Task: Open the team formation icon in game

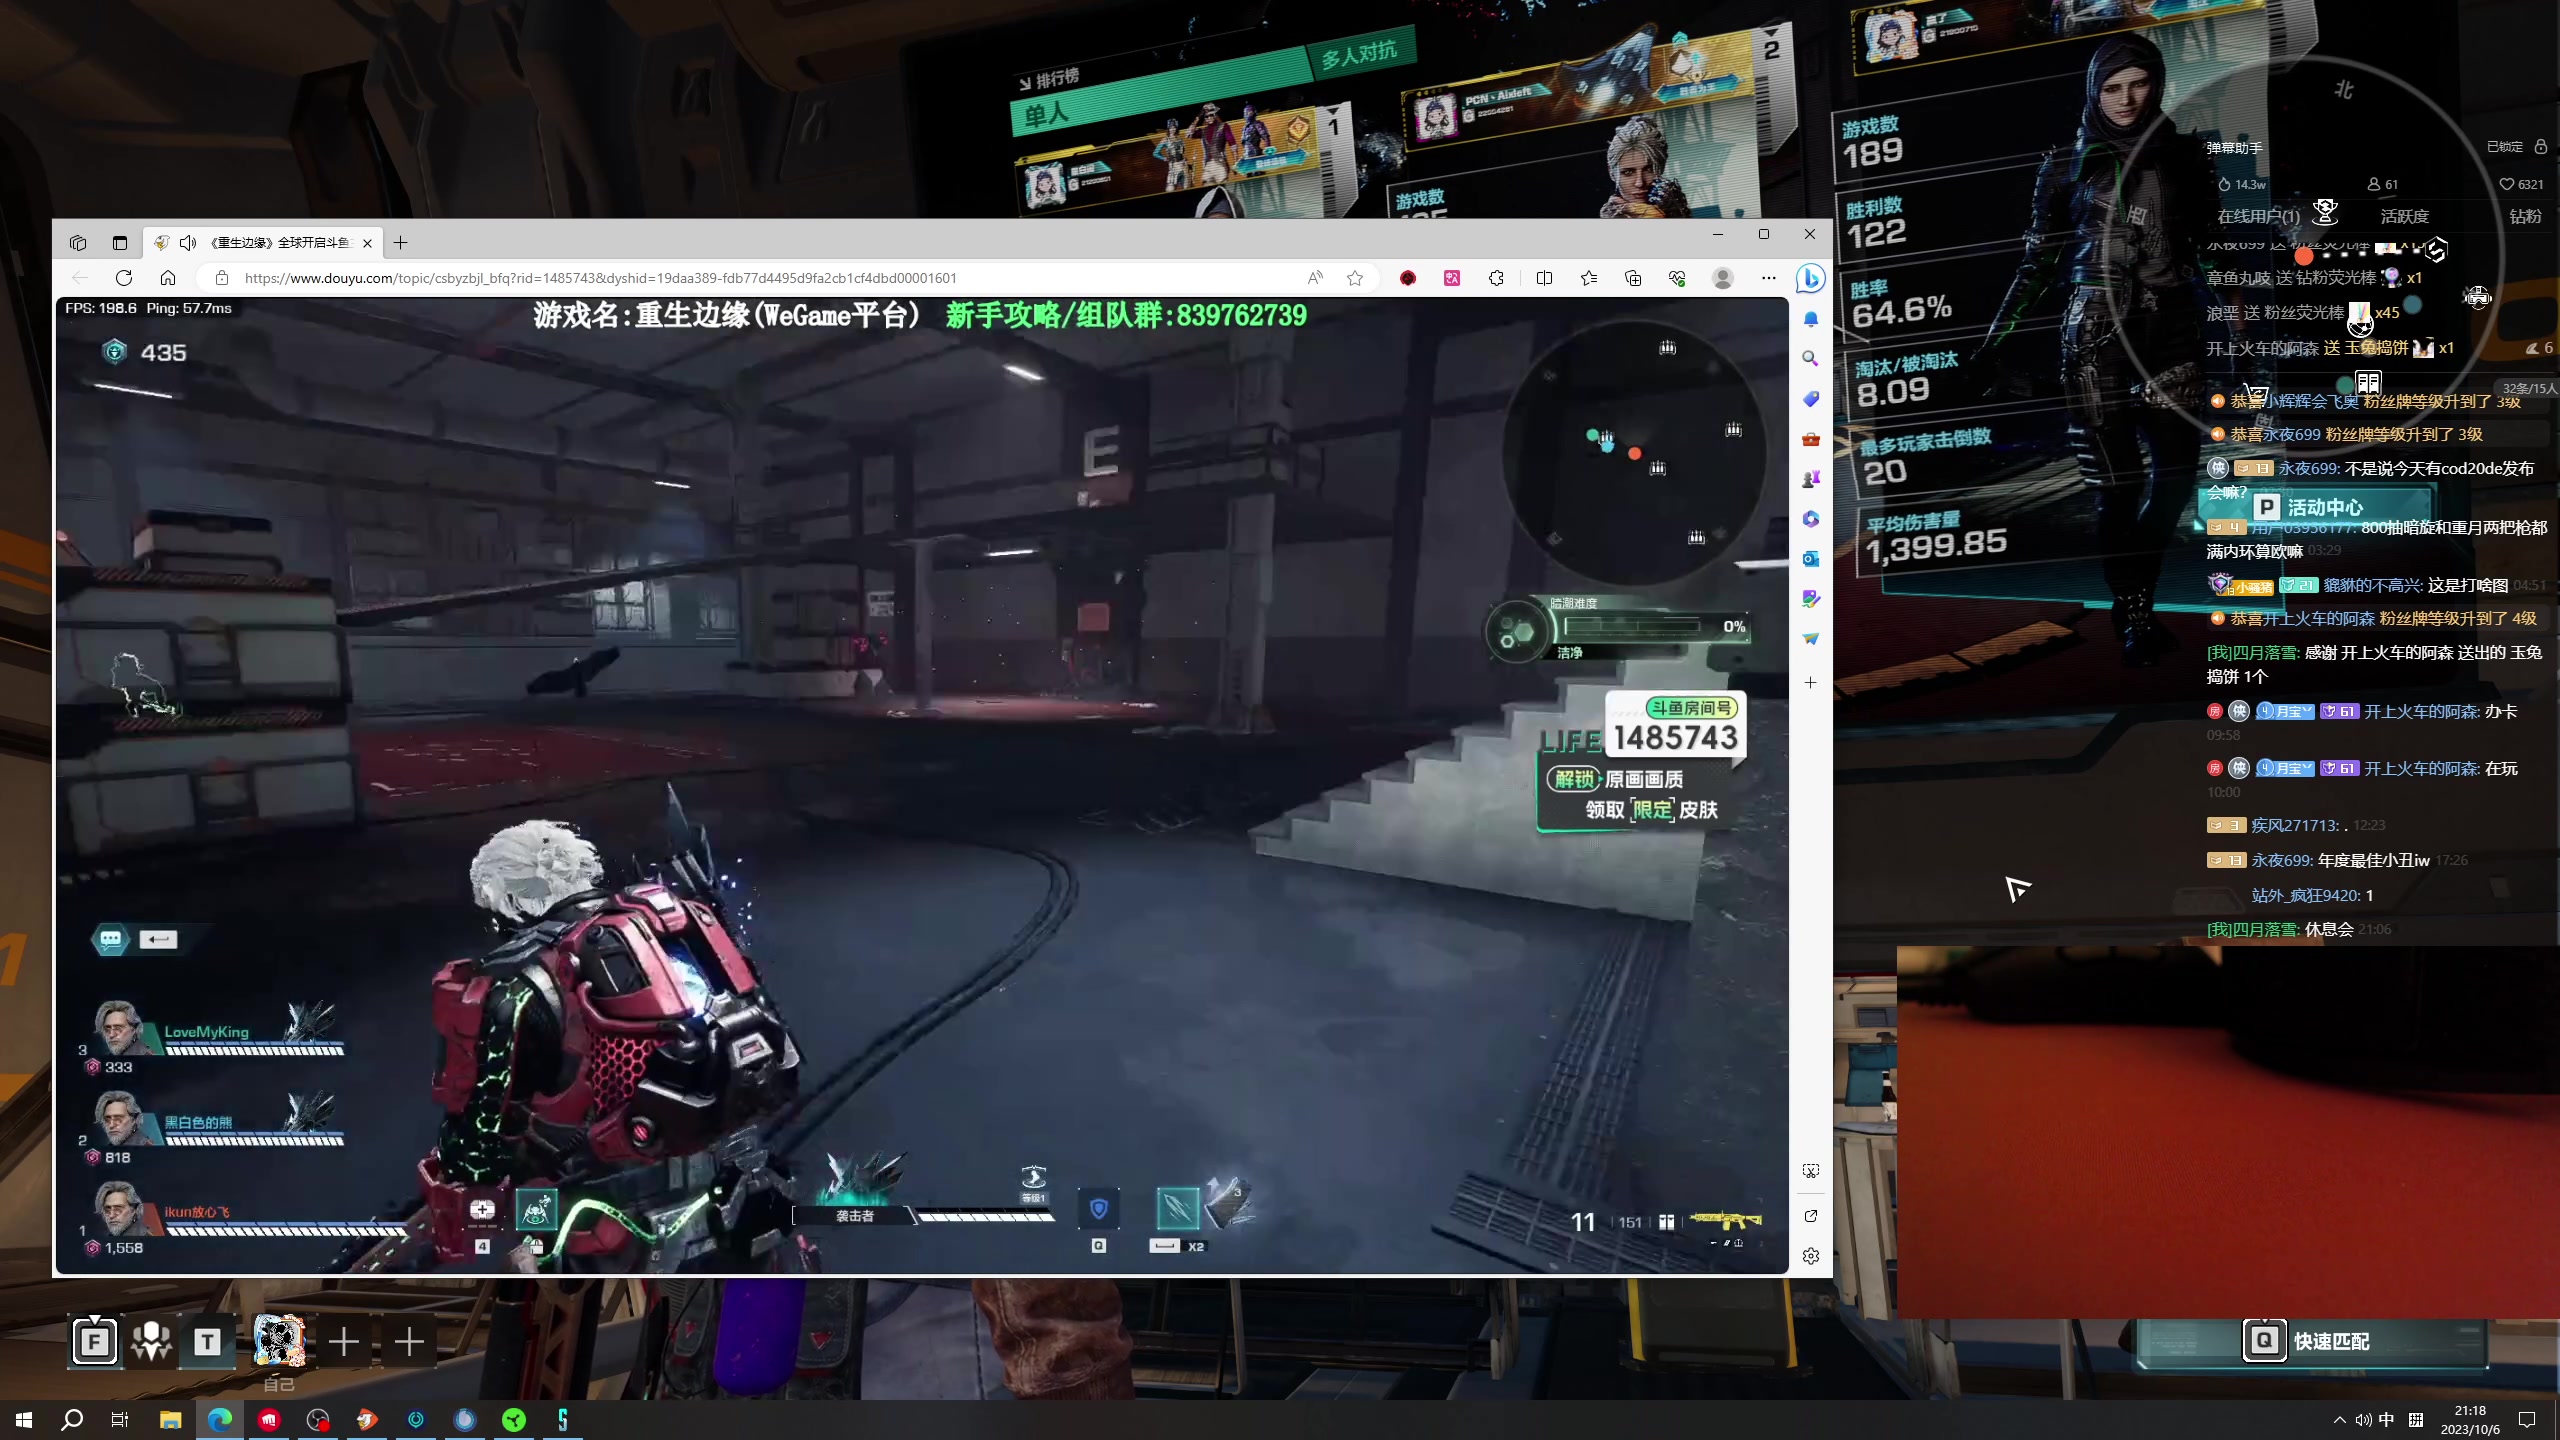Action: pyautogui.click(x=152, y=1341)
